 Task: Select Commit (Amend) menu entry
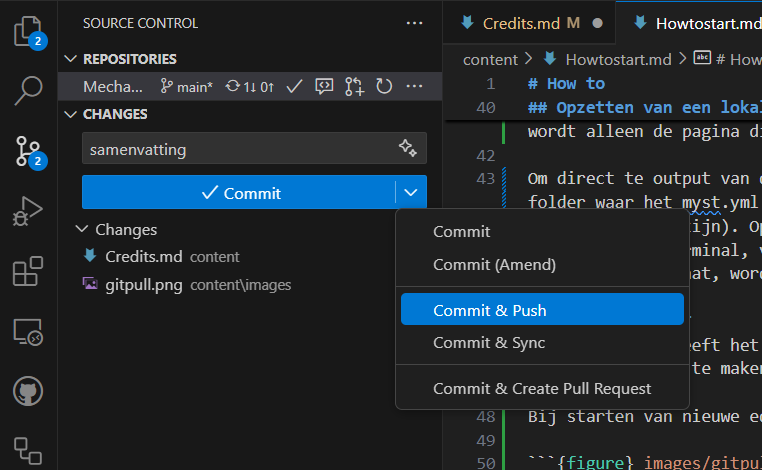pos(542,264)
